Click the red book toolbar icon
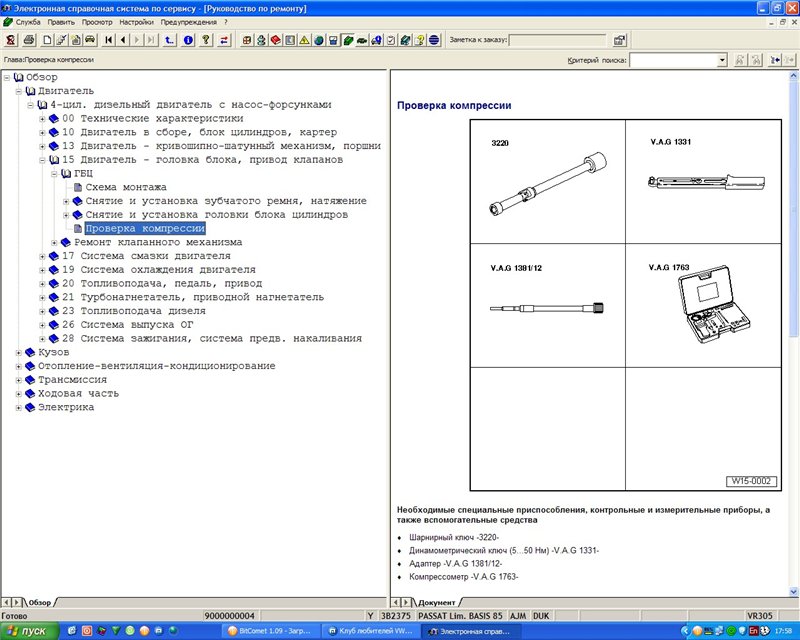This screenshot has width=800, height=640. click(276, 40)
